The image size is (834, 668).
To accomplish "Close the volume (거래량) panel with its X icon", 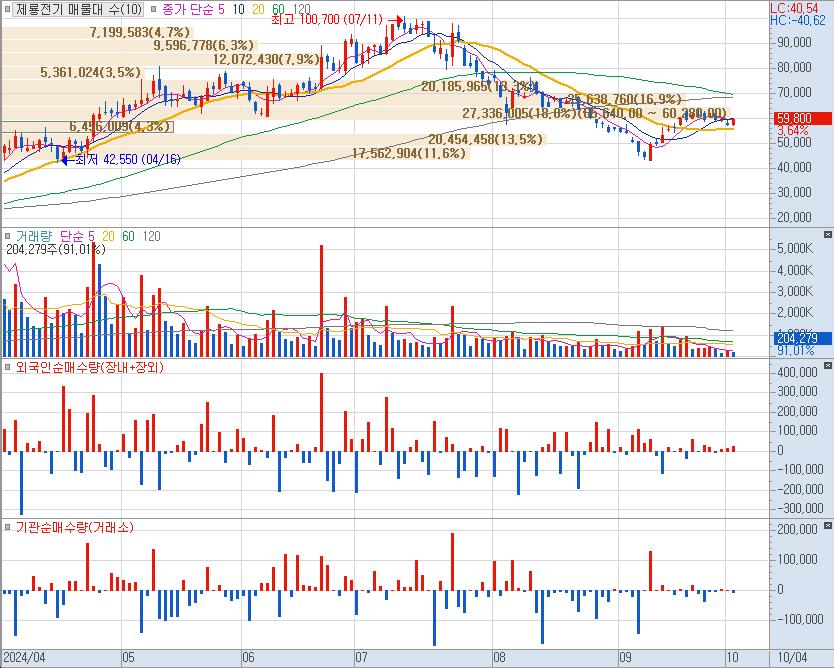I will click(x=827, y=234).
